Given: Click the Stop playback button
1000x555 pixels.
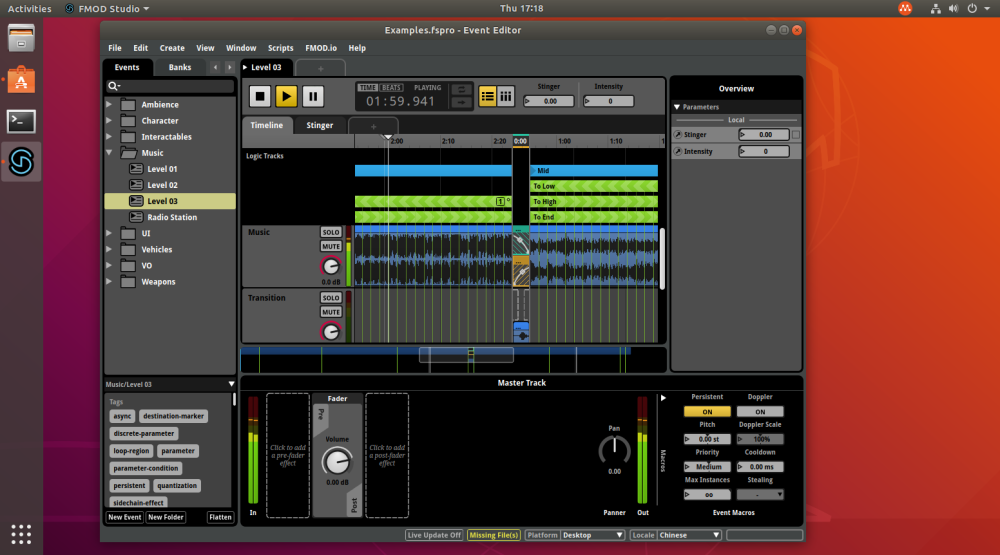Looking at the screenshot, I should click(260, 96).
